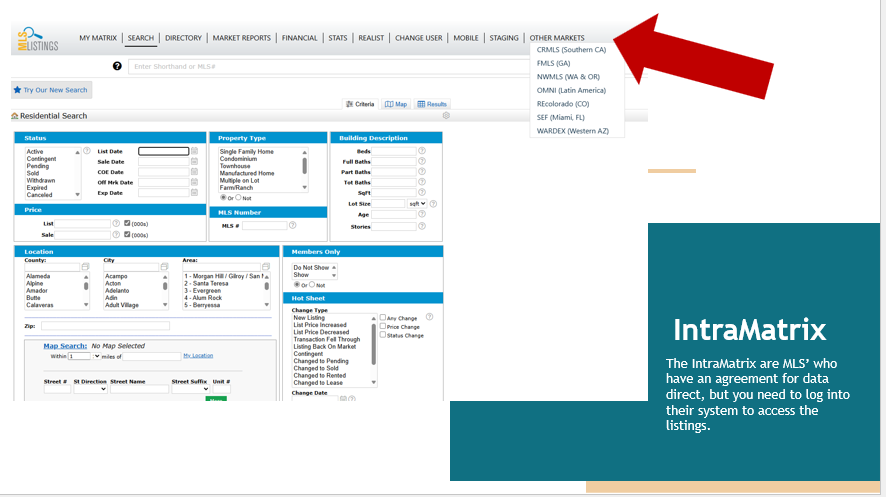Show help for Sqft field

click(422, 193)
